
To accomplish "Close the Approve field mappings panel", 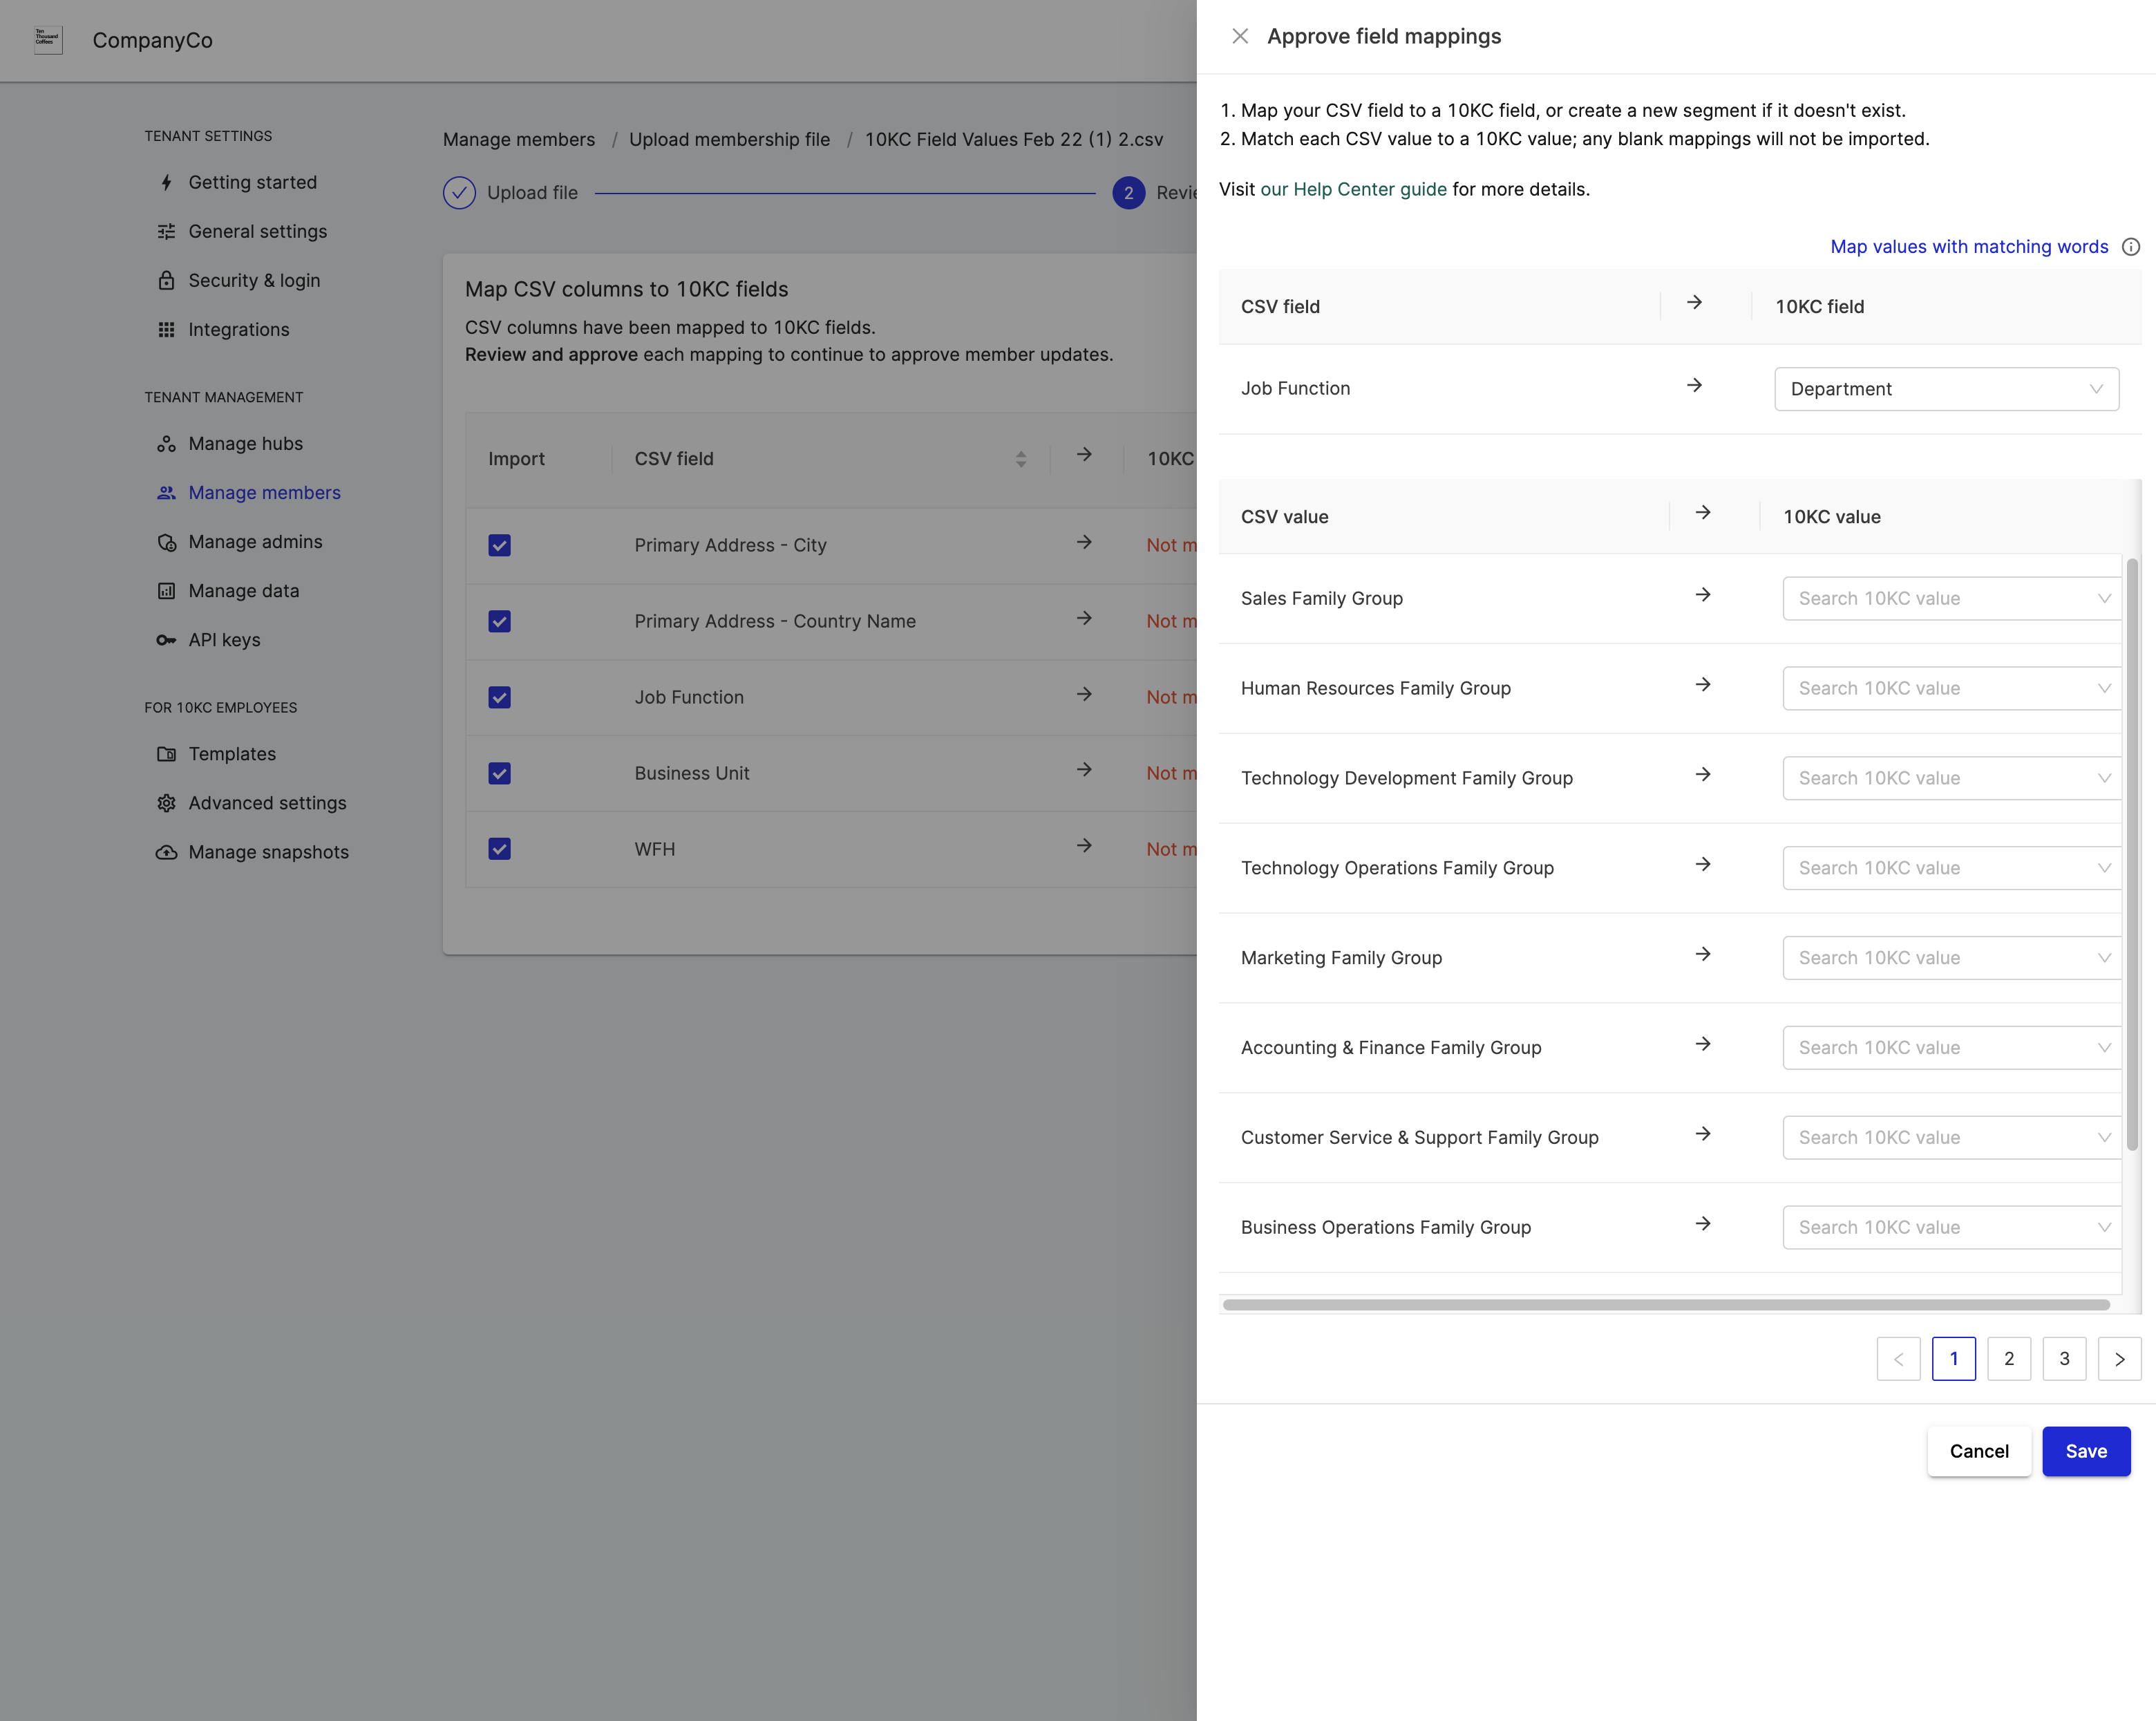I will point(1240,36).
